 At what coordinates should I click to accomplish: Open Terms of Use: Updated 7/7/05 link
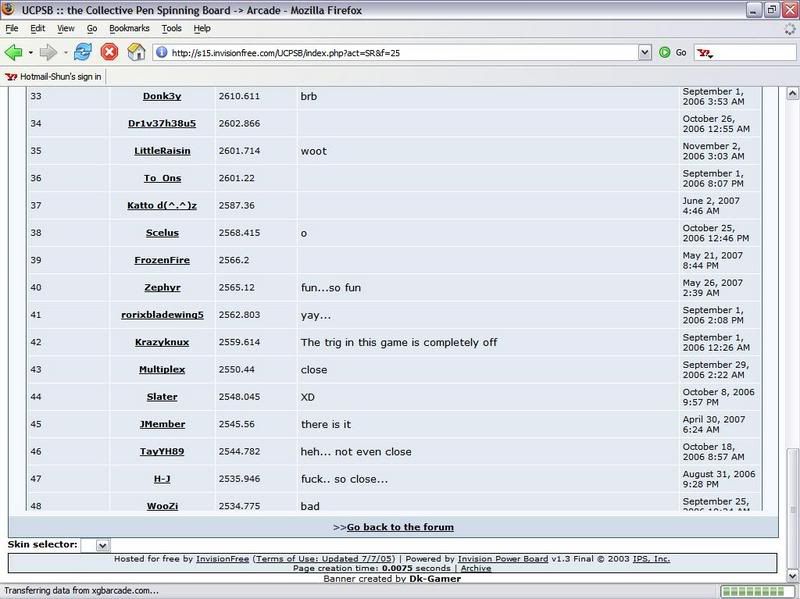324,559
